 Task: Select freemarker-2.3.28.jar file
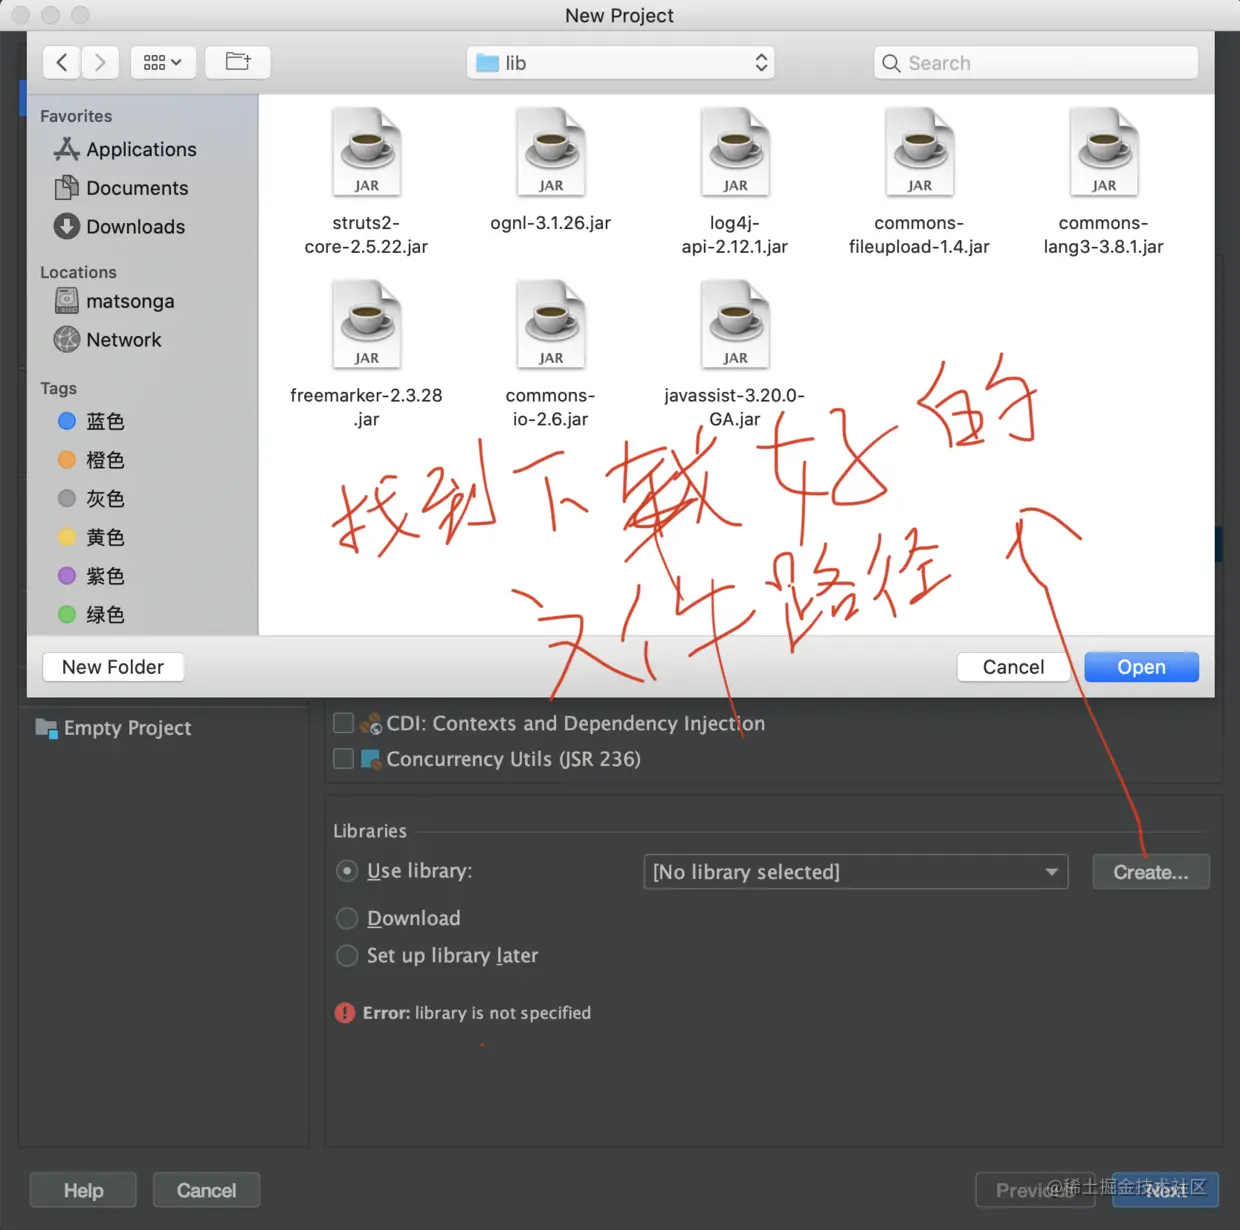point(366,354)
